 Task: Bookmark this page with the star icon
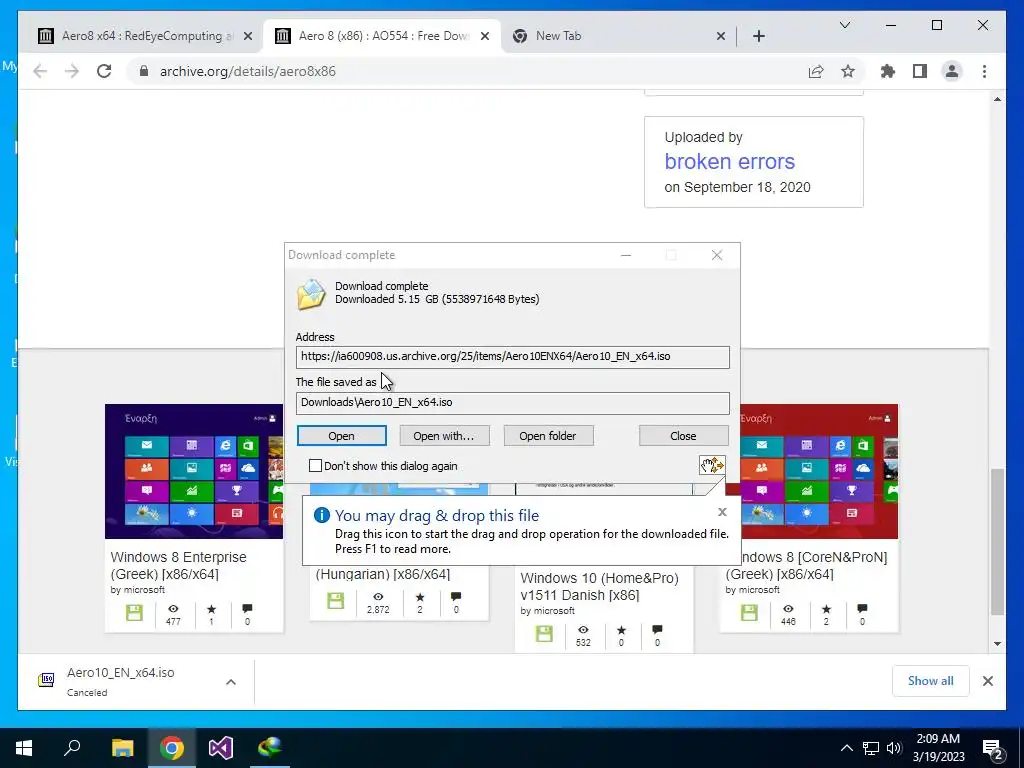pos(848,71)
